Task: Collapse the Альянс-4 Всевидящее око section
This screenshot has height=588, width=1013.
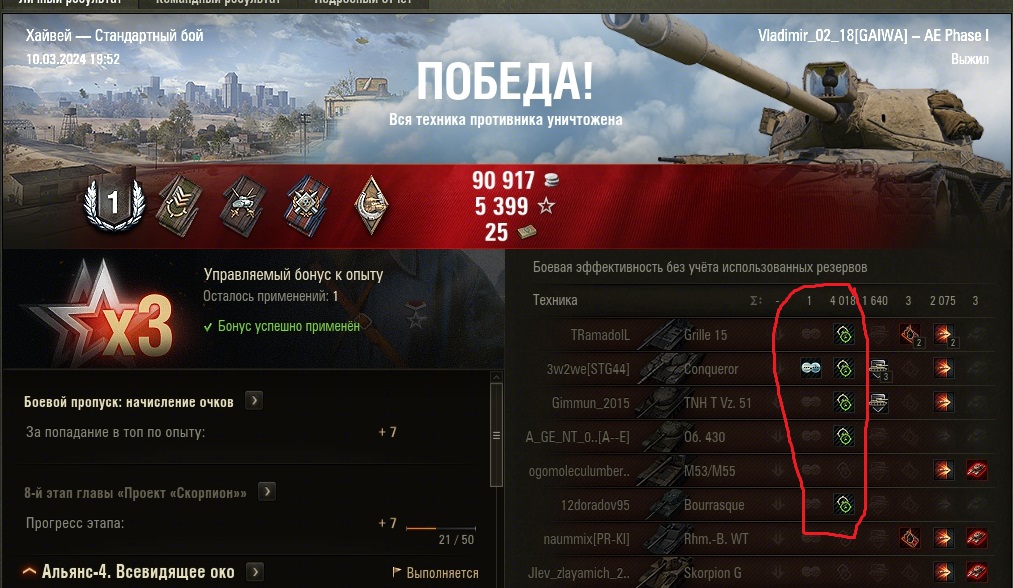Action: click(29, 572)
